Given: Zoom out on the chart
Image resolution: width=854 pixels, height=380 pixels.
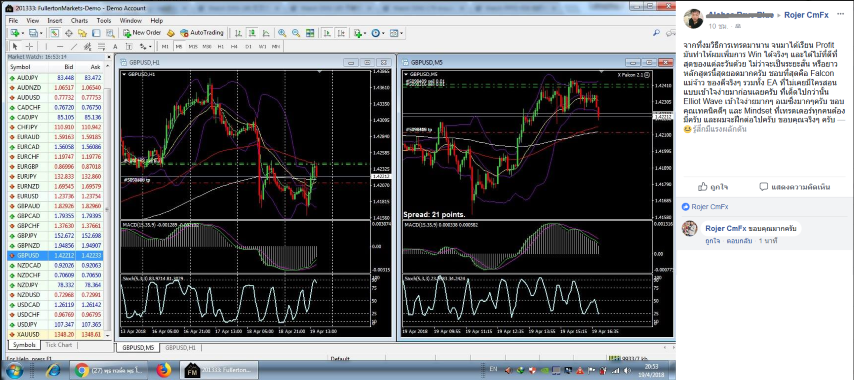Looking at the screenshot, I should [x=296, y=33].
